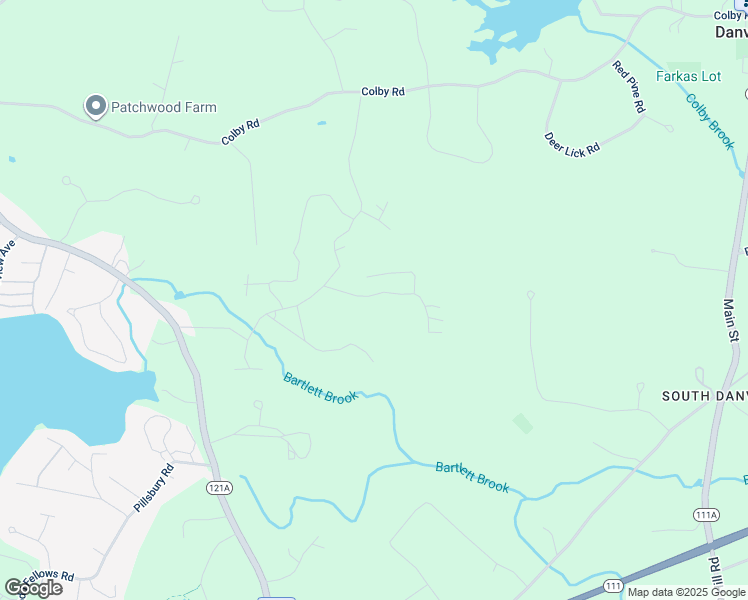Click the Colby Brook label
748x600 pixels.
[710, 122]
